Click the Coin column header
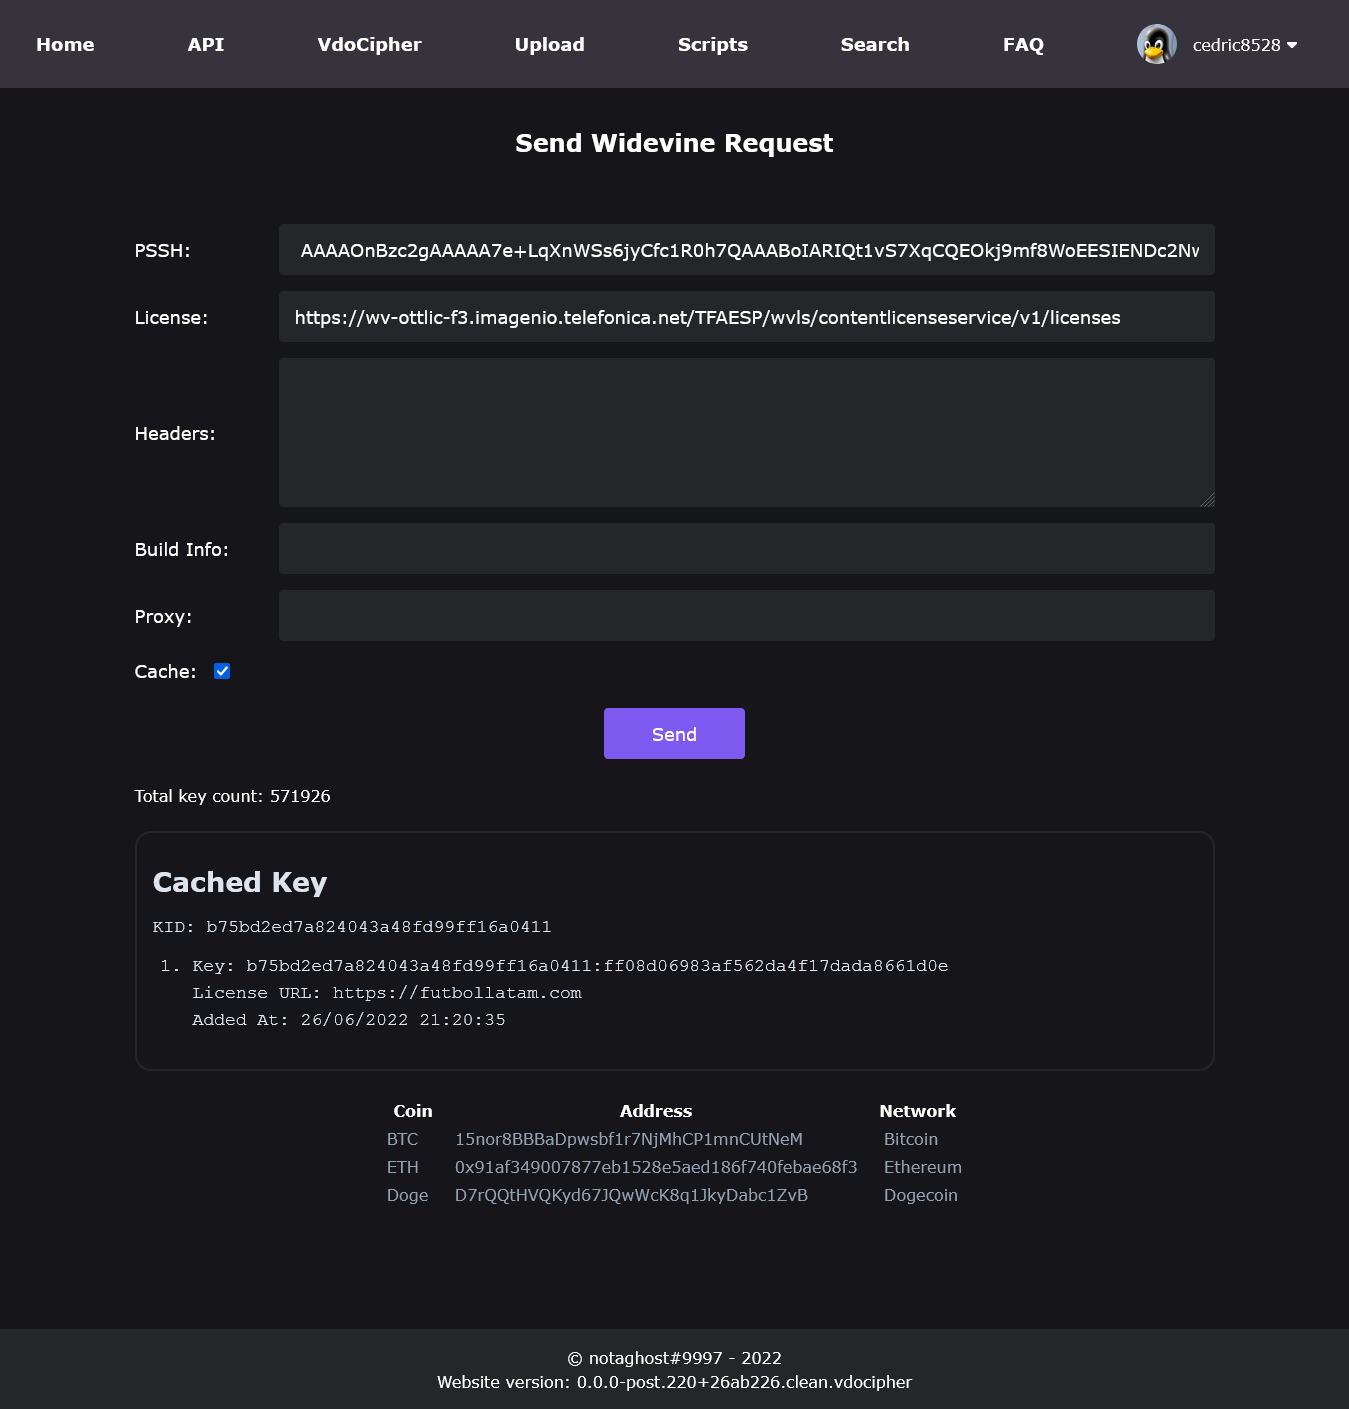 click(413, 1111)
